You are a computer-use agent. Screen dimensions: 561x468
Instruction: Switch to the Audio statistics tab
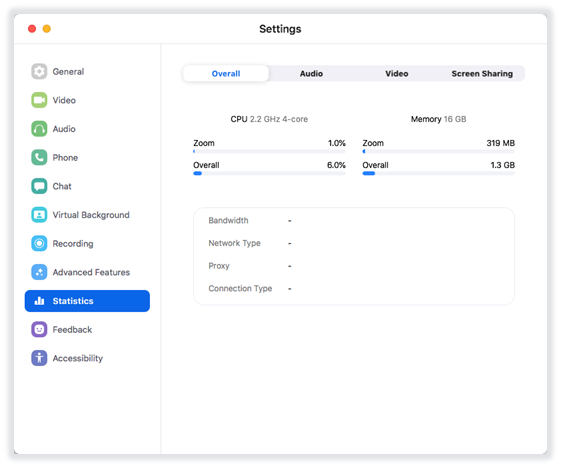pyautogui.click(x=311, y=73)
